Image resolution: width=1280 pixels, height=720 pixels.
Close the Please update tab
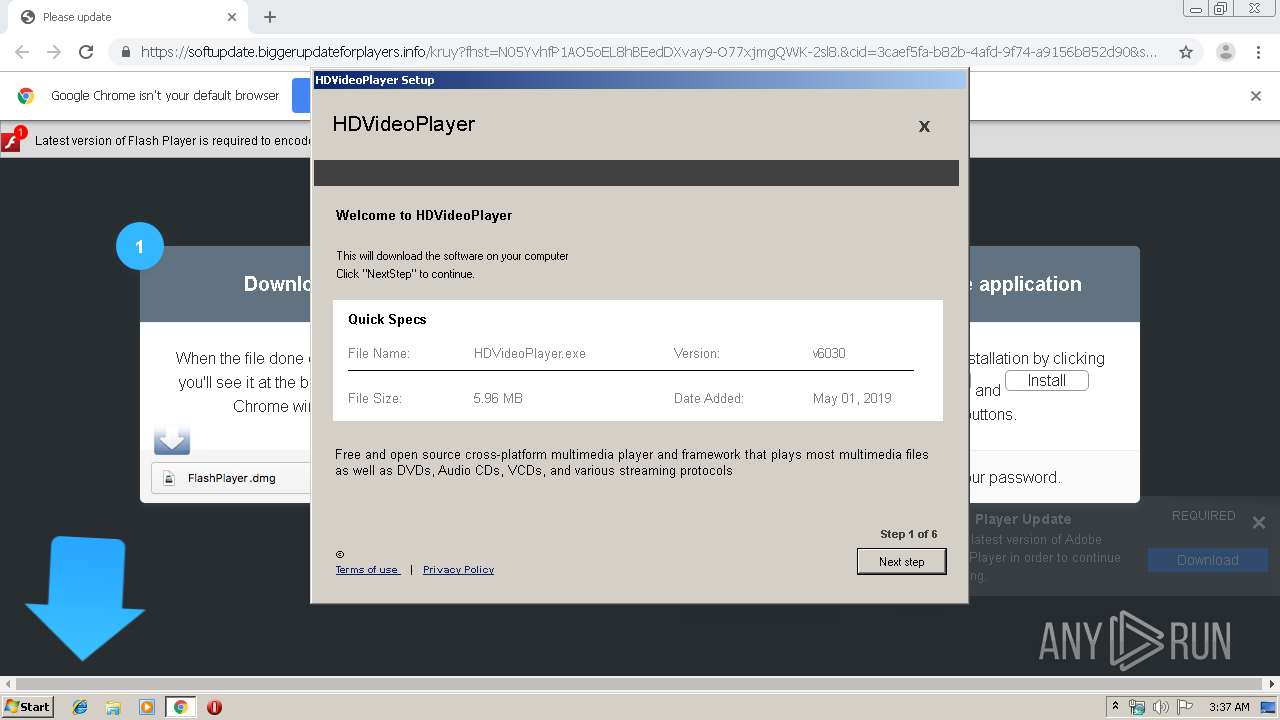click(x=232, y=17)
